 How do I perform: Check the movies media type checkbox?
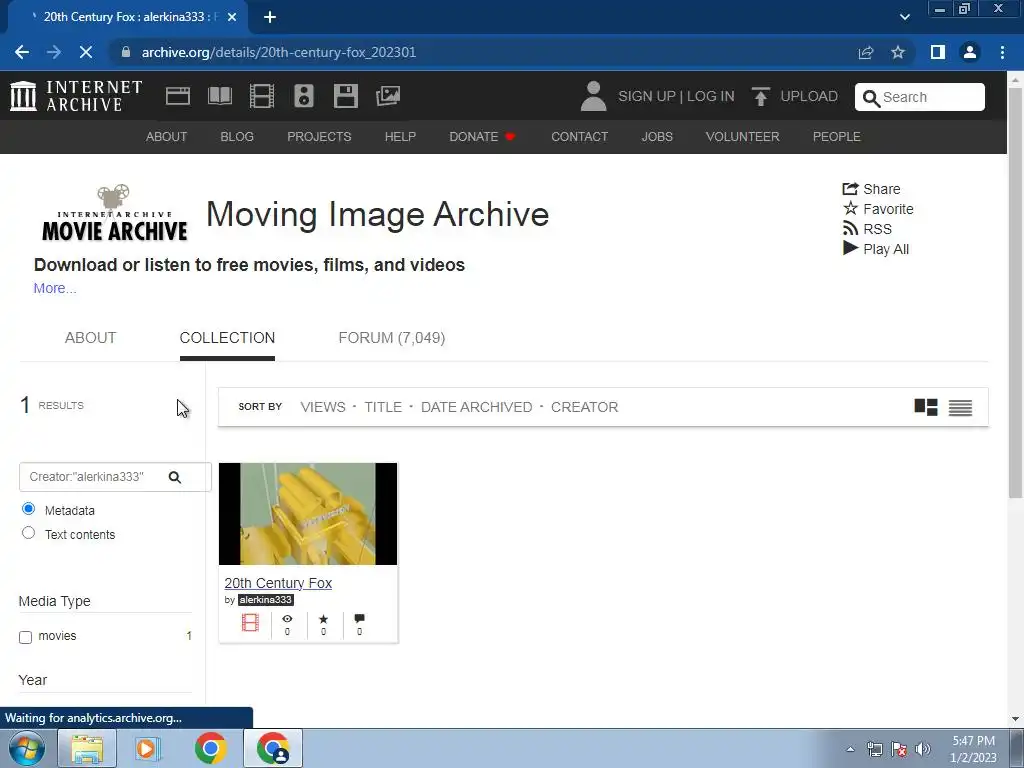(x=25, y=637)
